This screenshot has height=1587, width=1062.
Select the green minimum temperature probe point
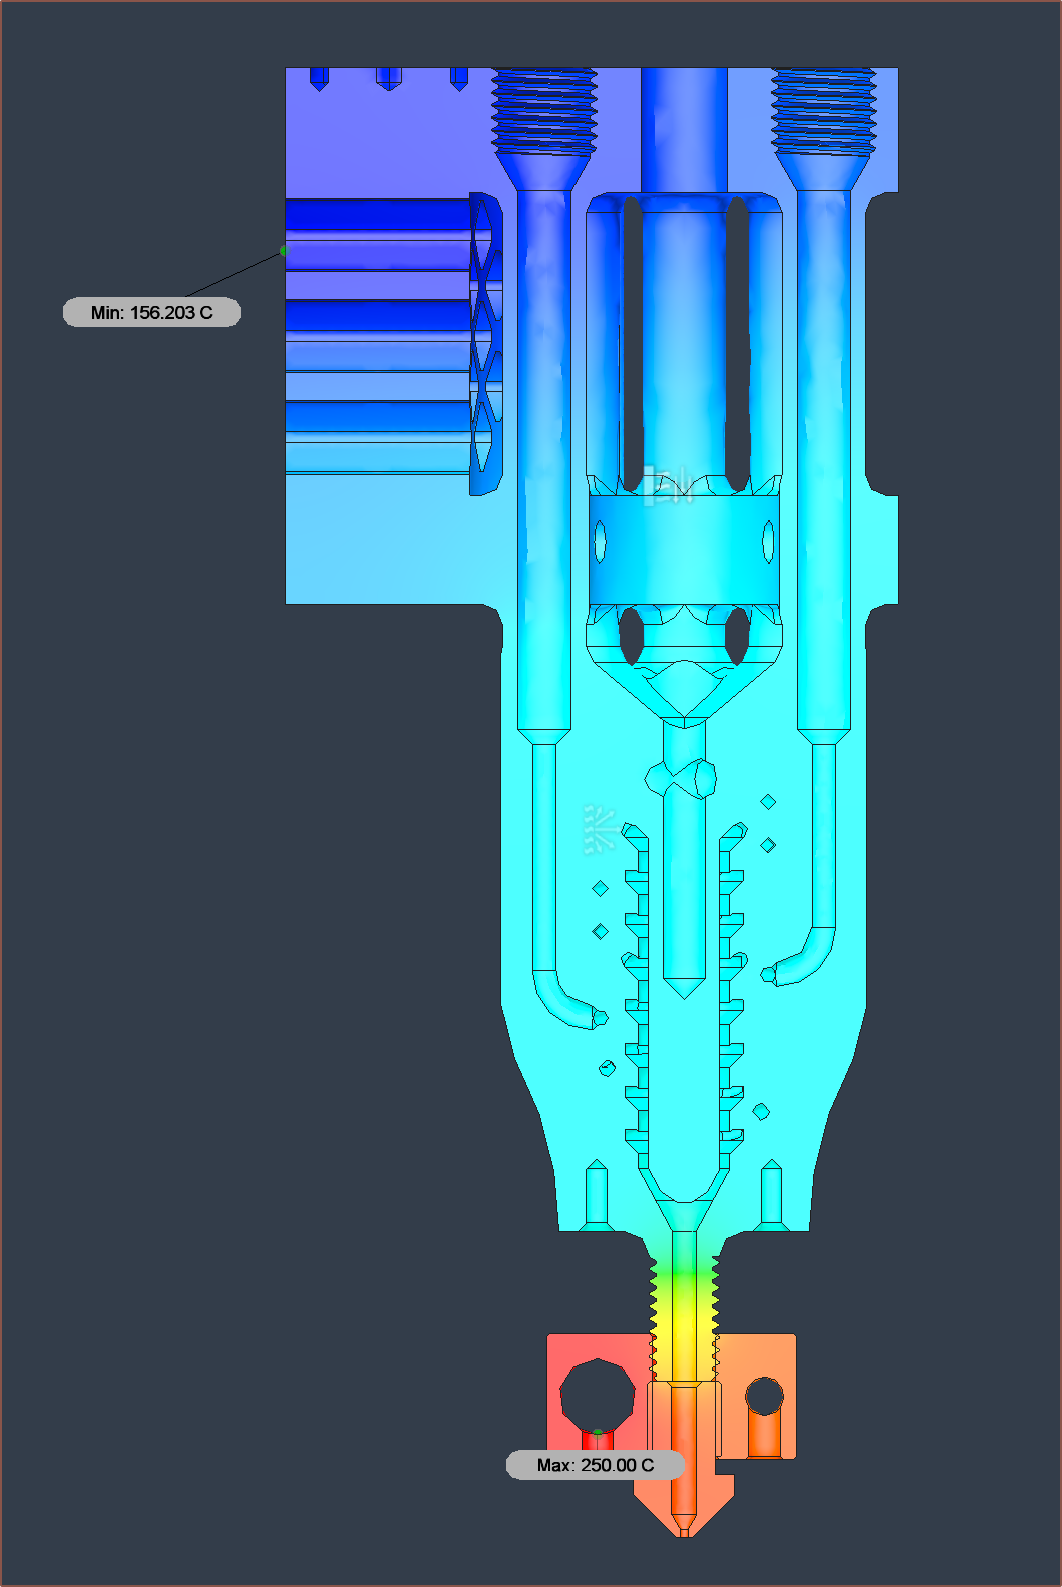tap(285, 251)
